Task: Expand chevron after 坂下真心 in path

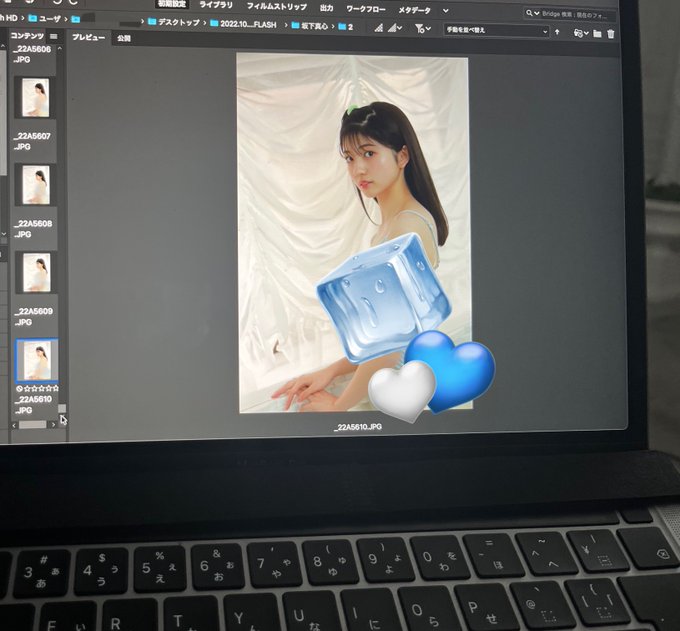Action: coord(333,26)
